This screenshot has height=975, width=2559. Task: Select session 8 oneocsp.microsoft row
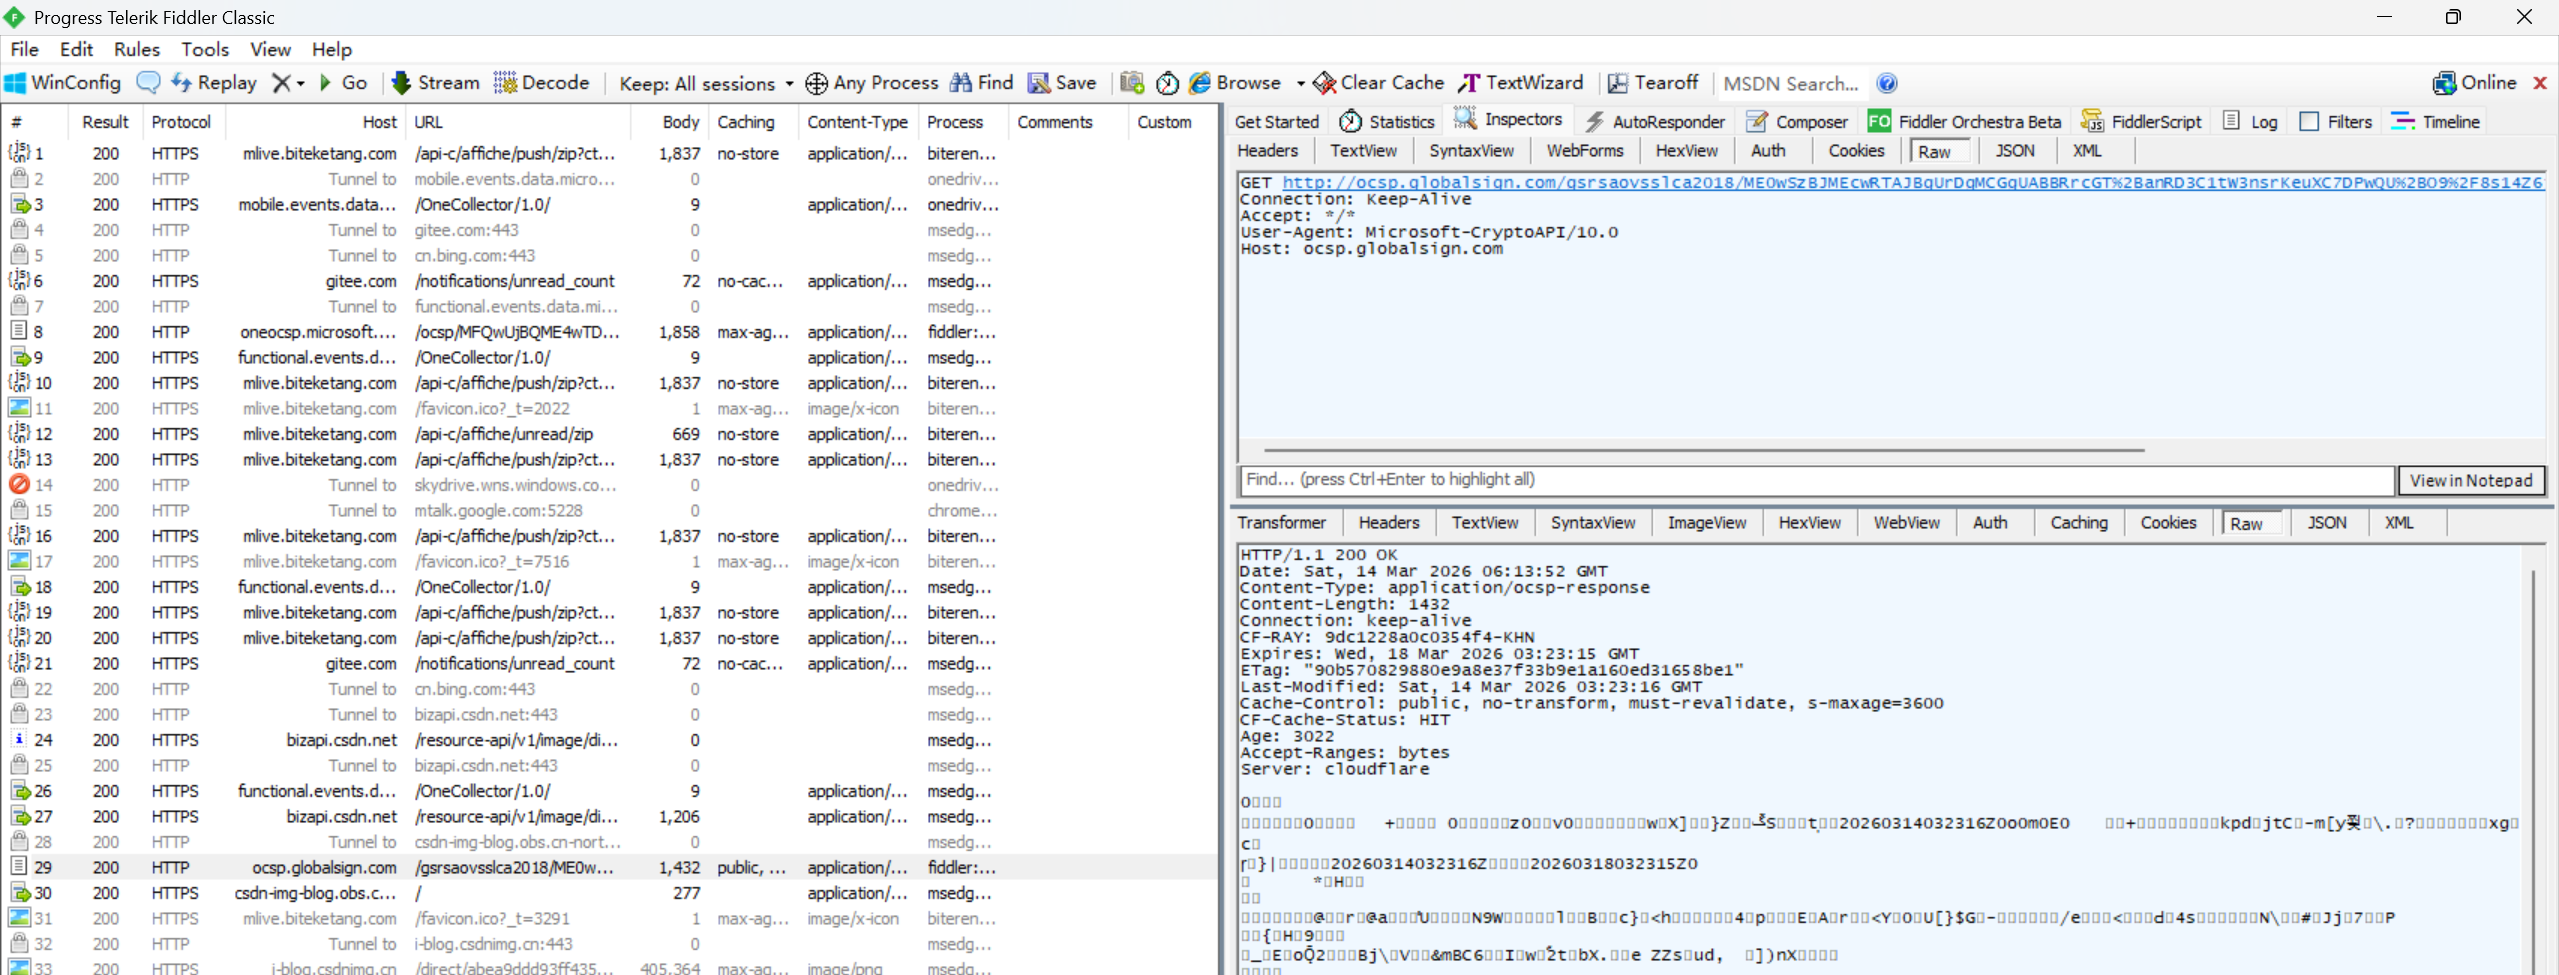click(609, 332)
